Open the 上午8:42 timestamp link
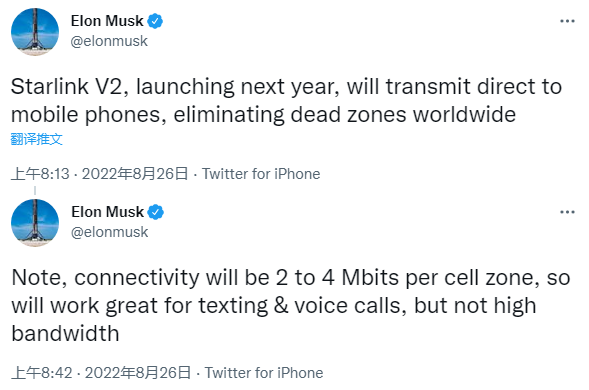The height and width of the screenshot is (390, 589). tap(42, 373)
